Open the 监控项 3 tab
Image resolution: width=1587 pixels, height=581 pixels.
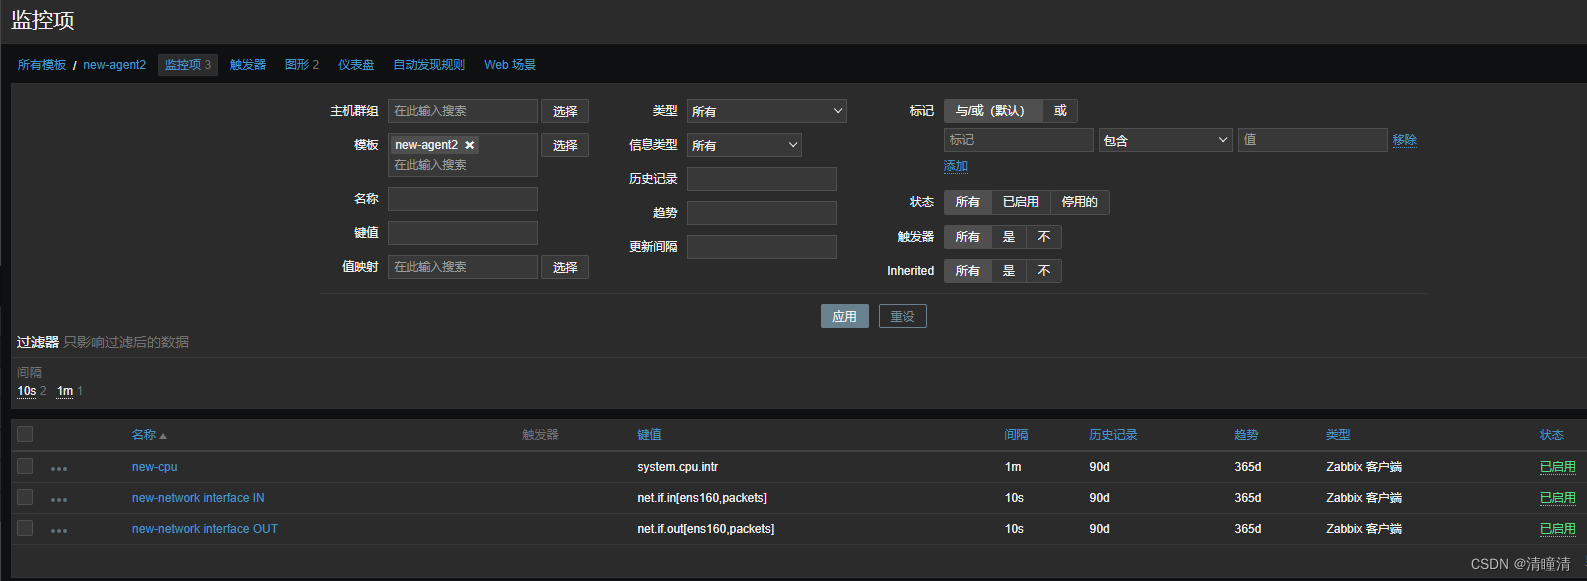pos(188,65)
